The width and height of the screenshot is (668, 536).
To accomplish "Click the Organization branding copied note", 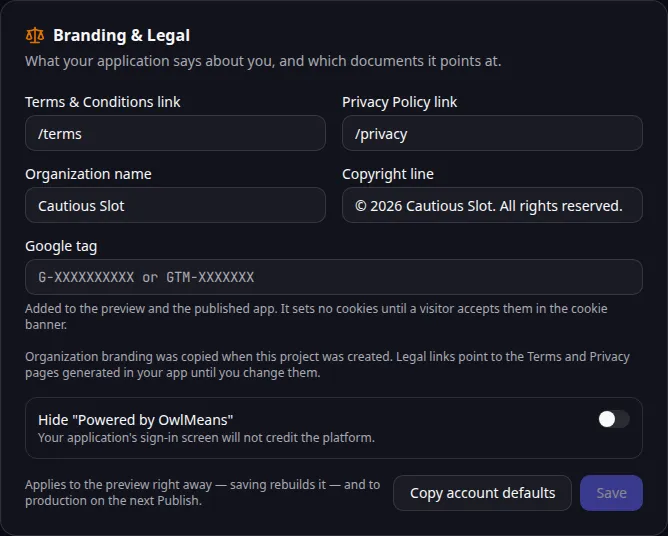I will [x=327, y=365].
